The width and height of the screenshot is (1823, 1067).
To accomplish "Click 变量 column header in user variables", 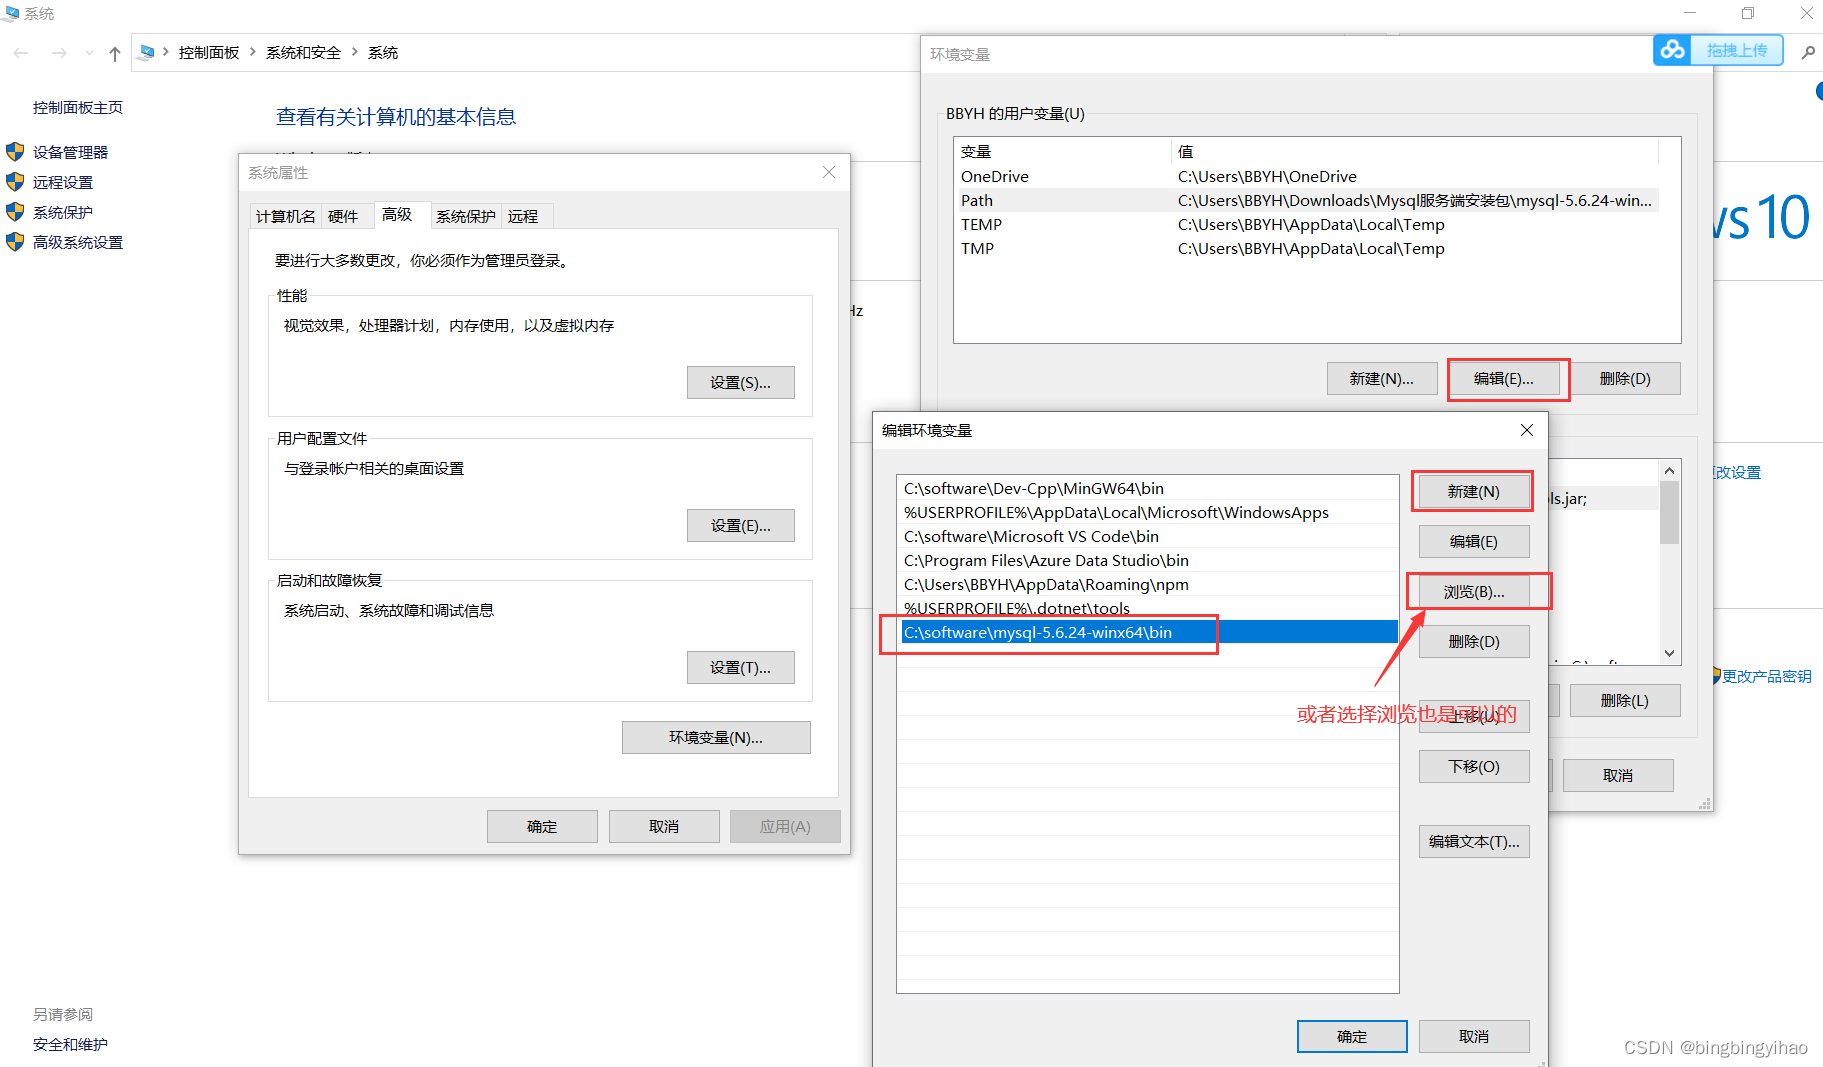I will pyautogui.click(x=1063, y=151).
